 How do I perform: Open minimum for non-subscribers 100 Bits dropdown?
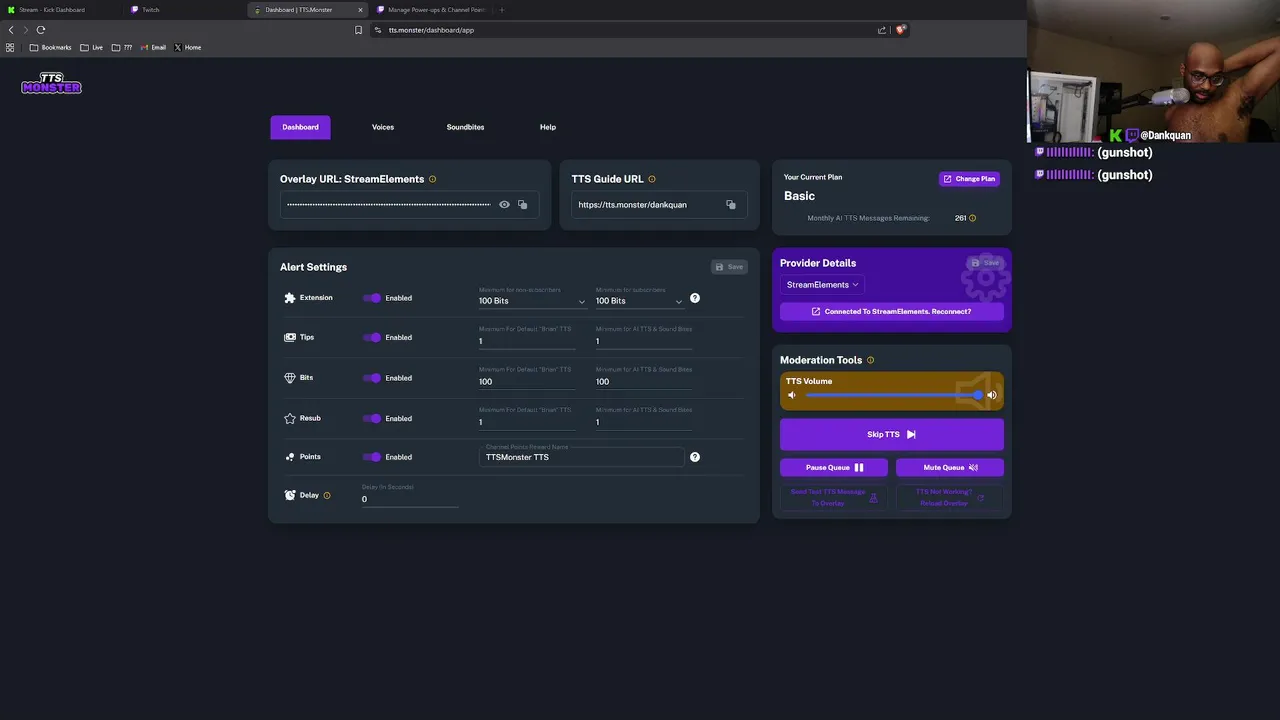point(532,301)
